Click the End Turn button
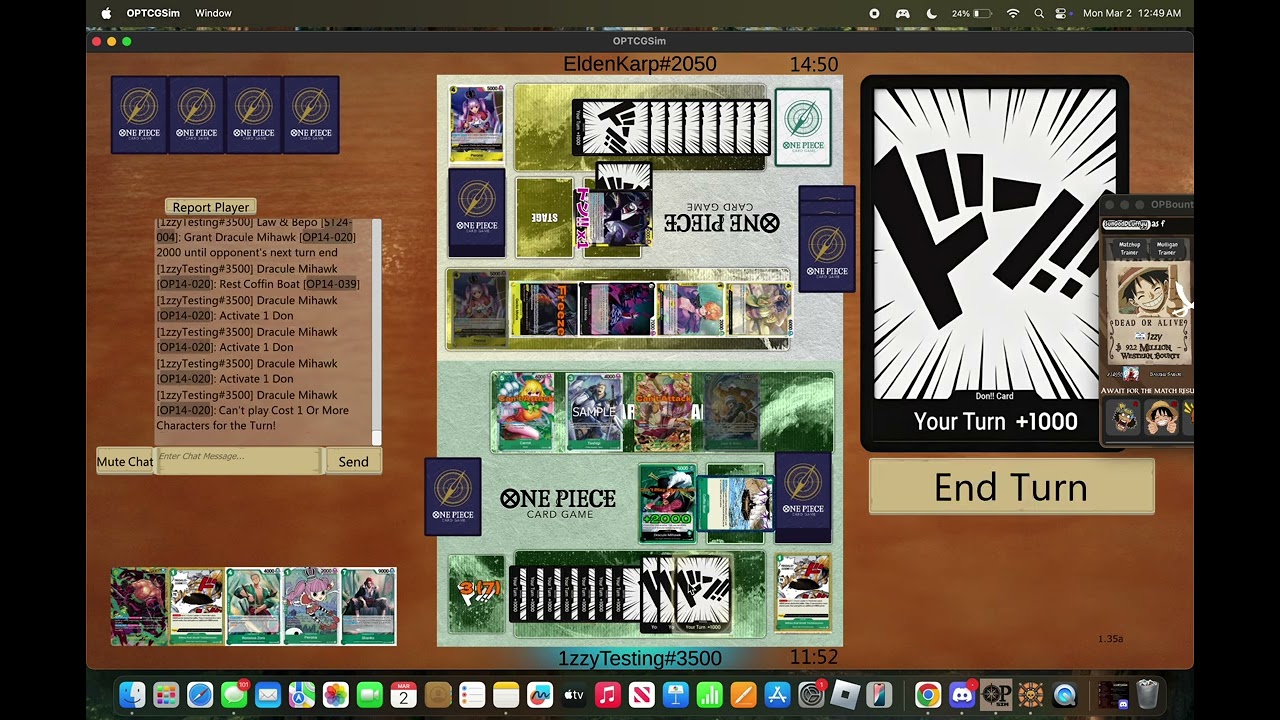 [1011, 487]
